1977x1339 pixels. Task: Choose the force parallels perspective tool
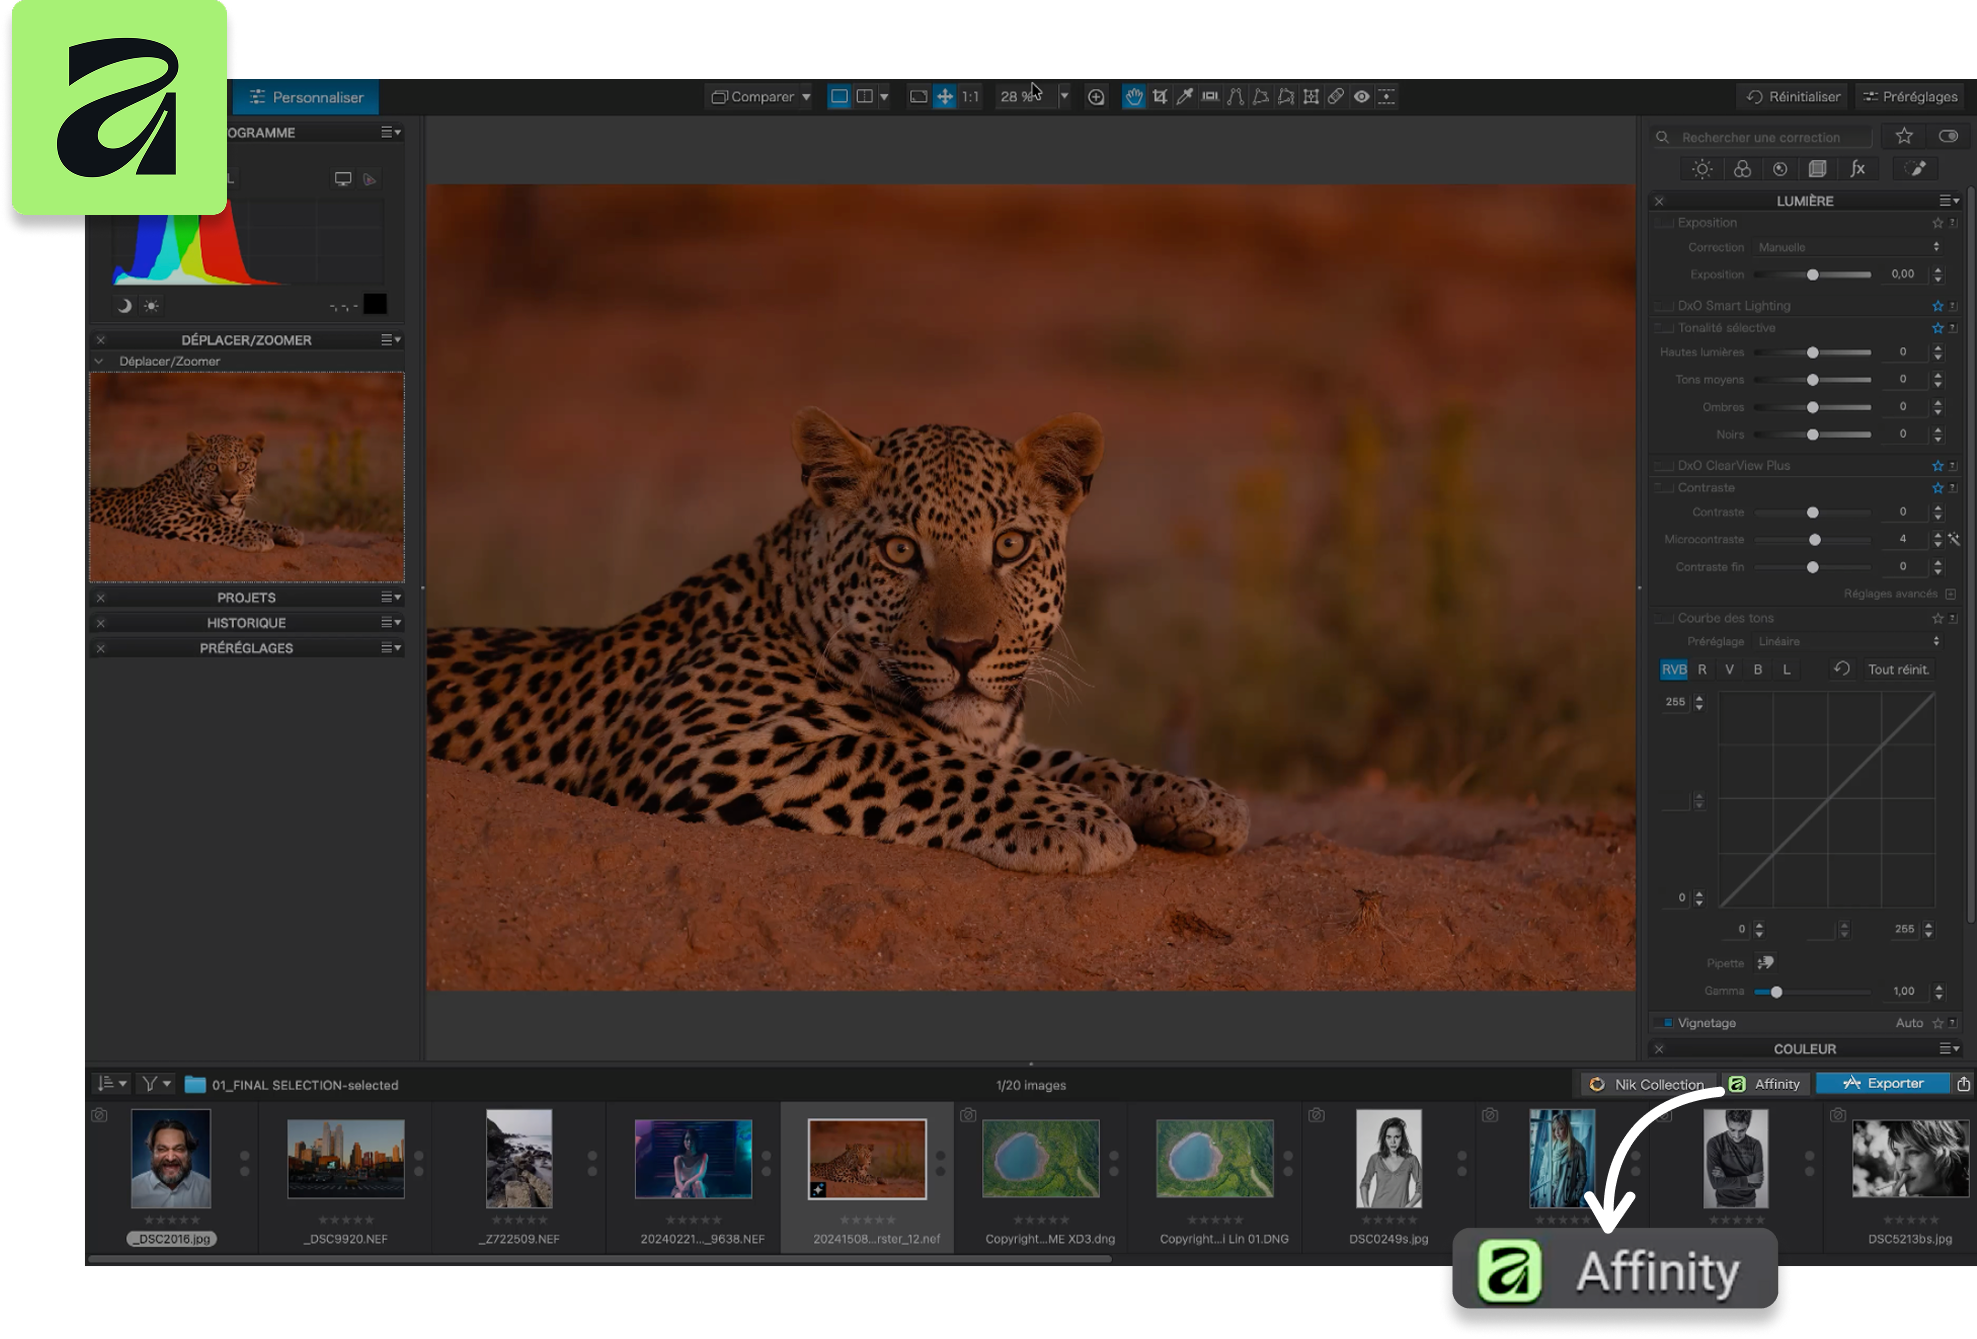tap(1236, 97)
